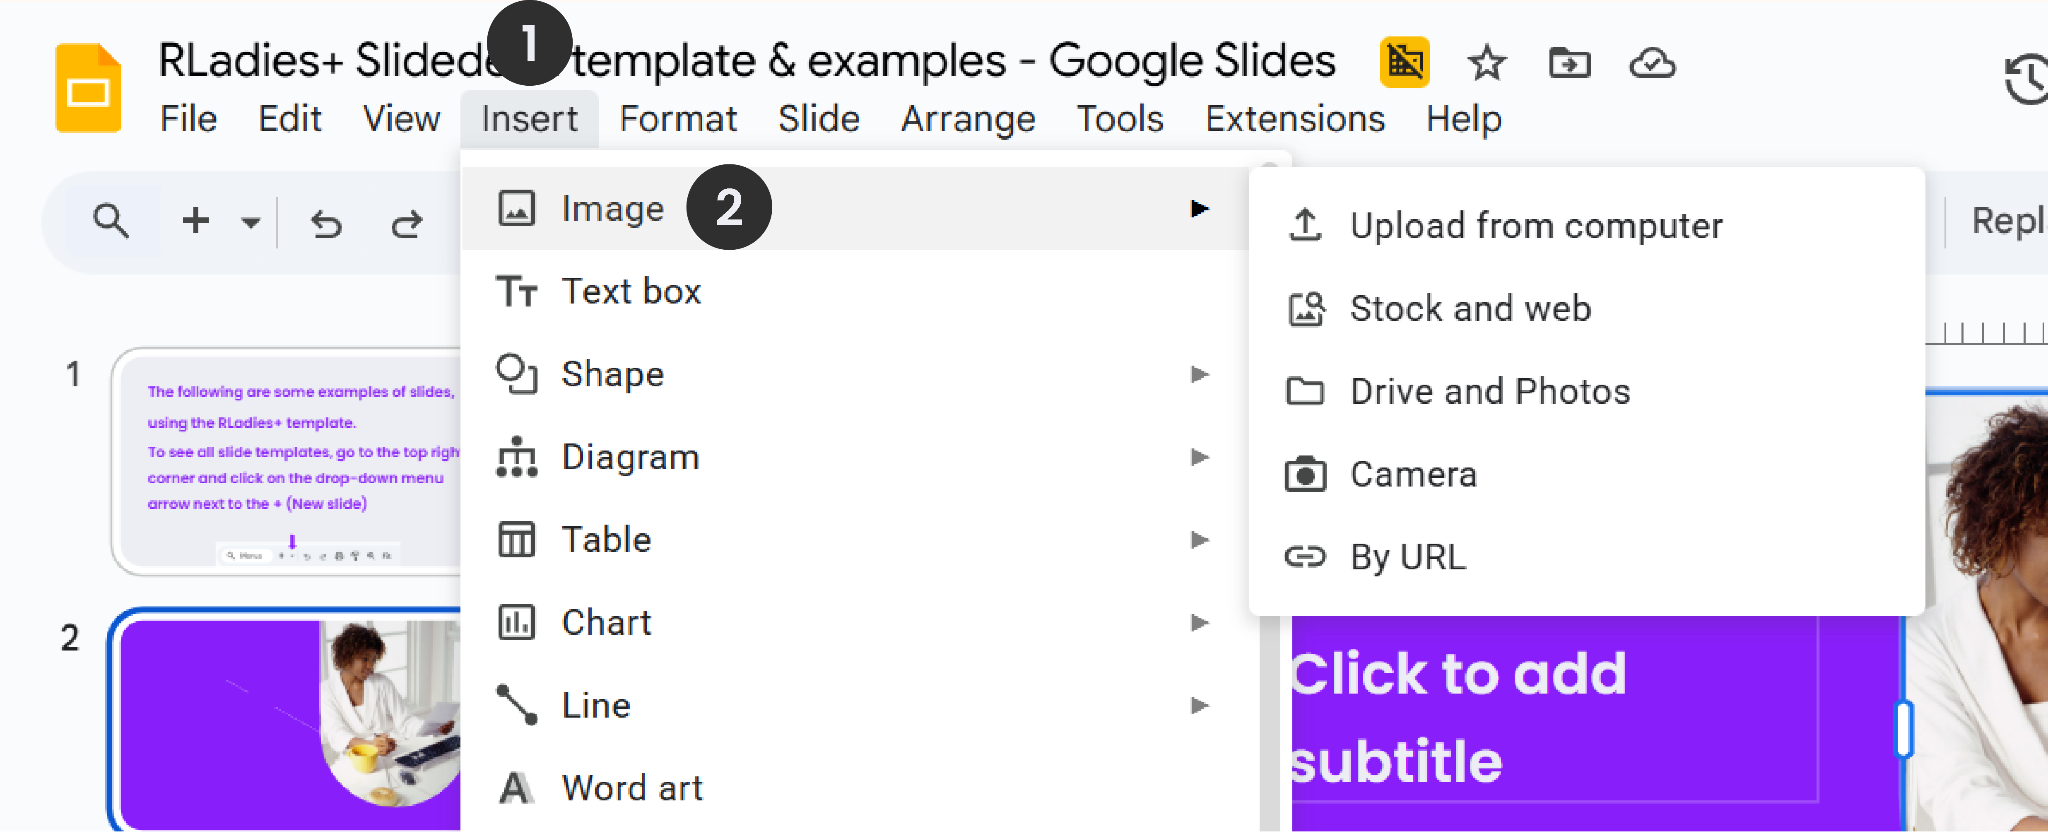This screenshot has width=2048, height=832.
Task: Choose Stock and web
Action: (x=1586, y=308)
